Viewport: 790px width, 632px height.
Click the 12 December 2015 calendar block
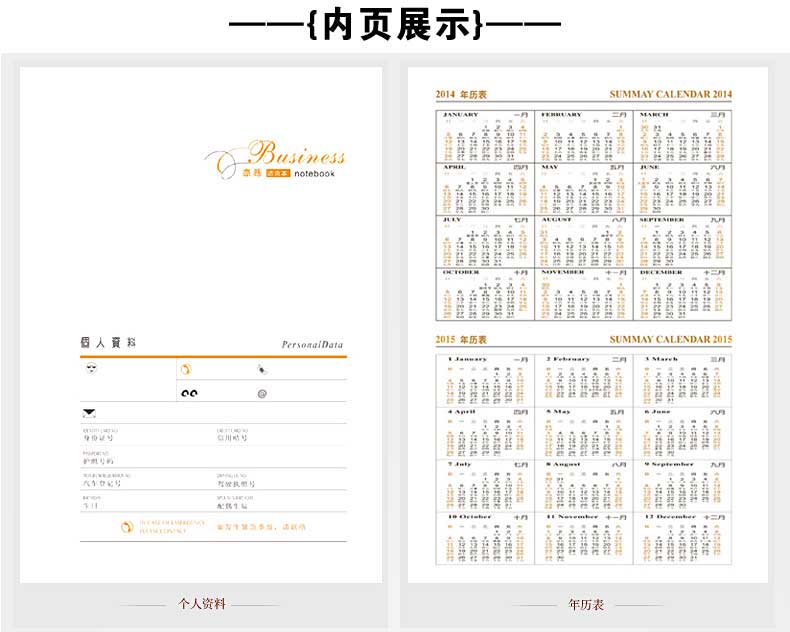[x=683, y=537]
